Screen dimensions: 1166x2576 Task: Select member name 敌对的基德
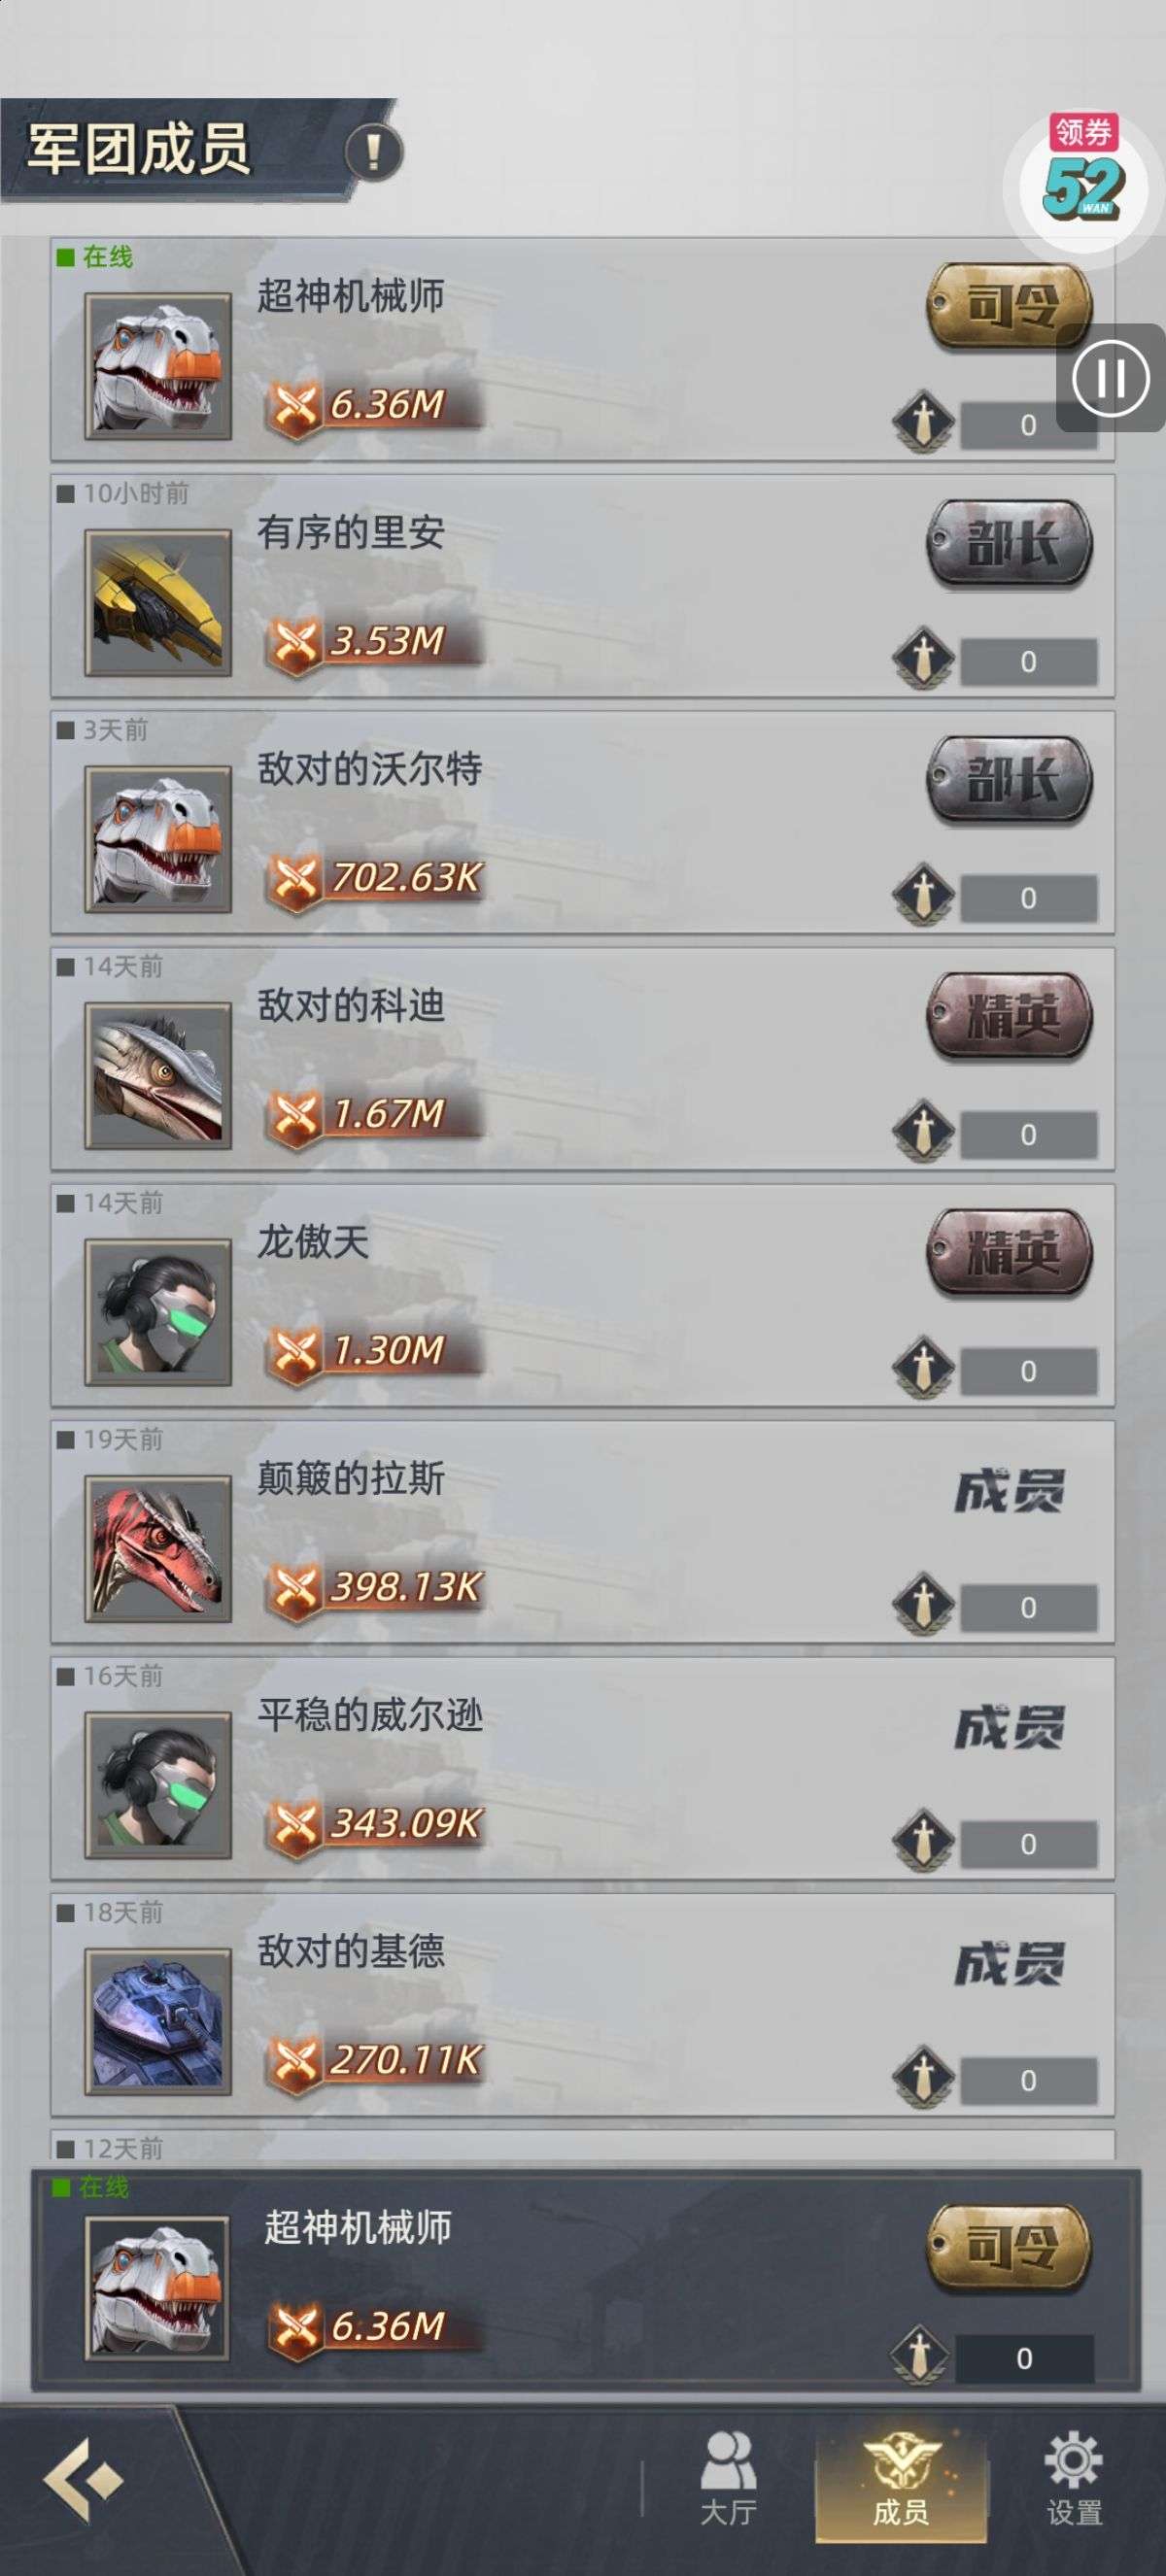[351, 1951]
